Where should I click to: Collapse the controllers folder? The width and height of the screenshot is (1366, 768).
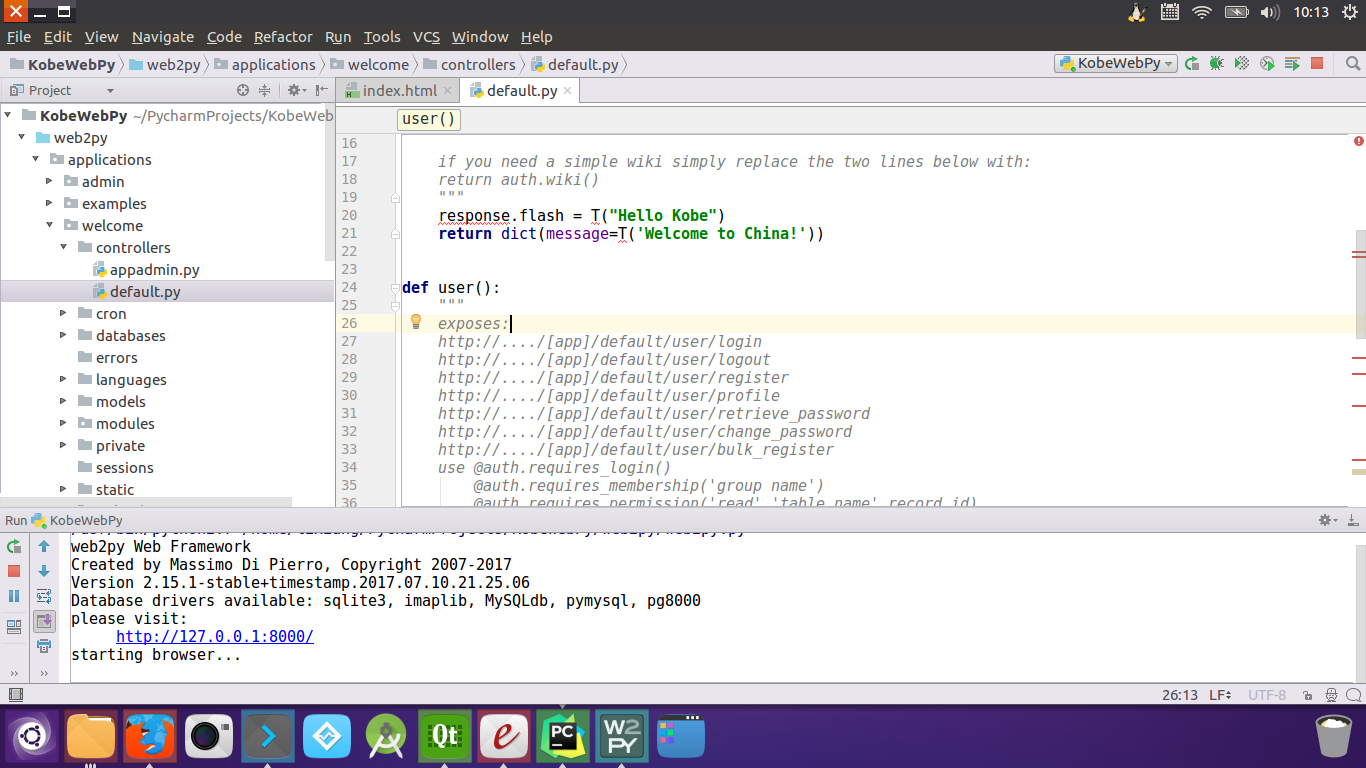click(63, 247)
